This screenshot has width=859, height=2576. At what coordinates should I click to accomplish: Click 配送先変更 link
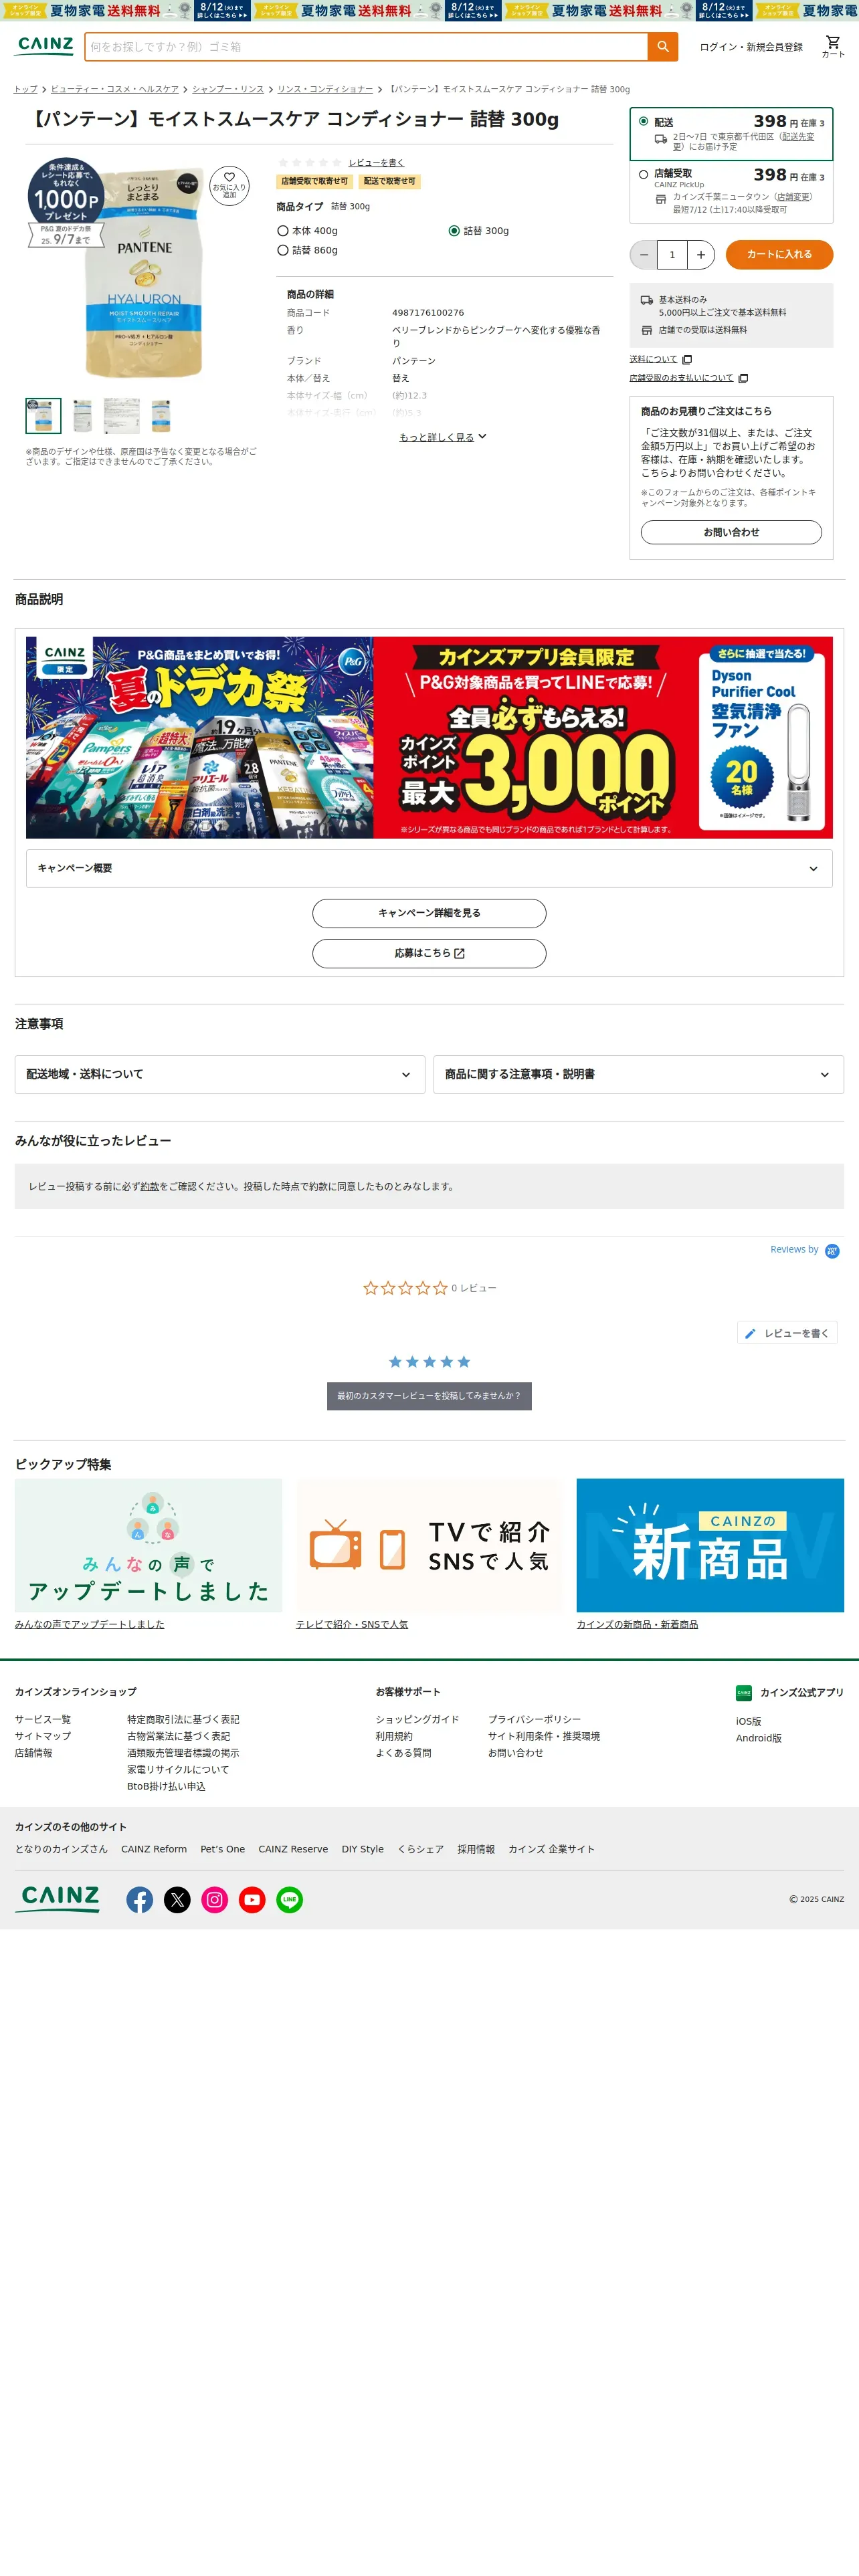(x=743, y=142)
